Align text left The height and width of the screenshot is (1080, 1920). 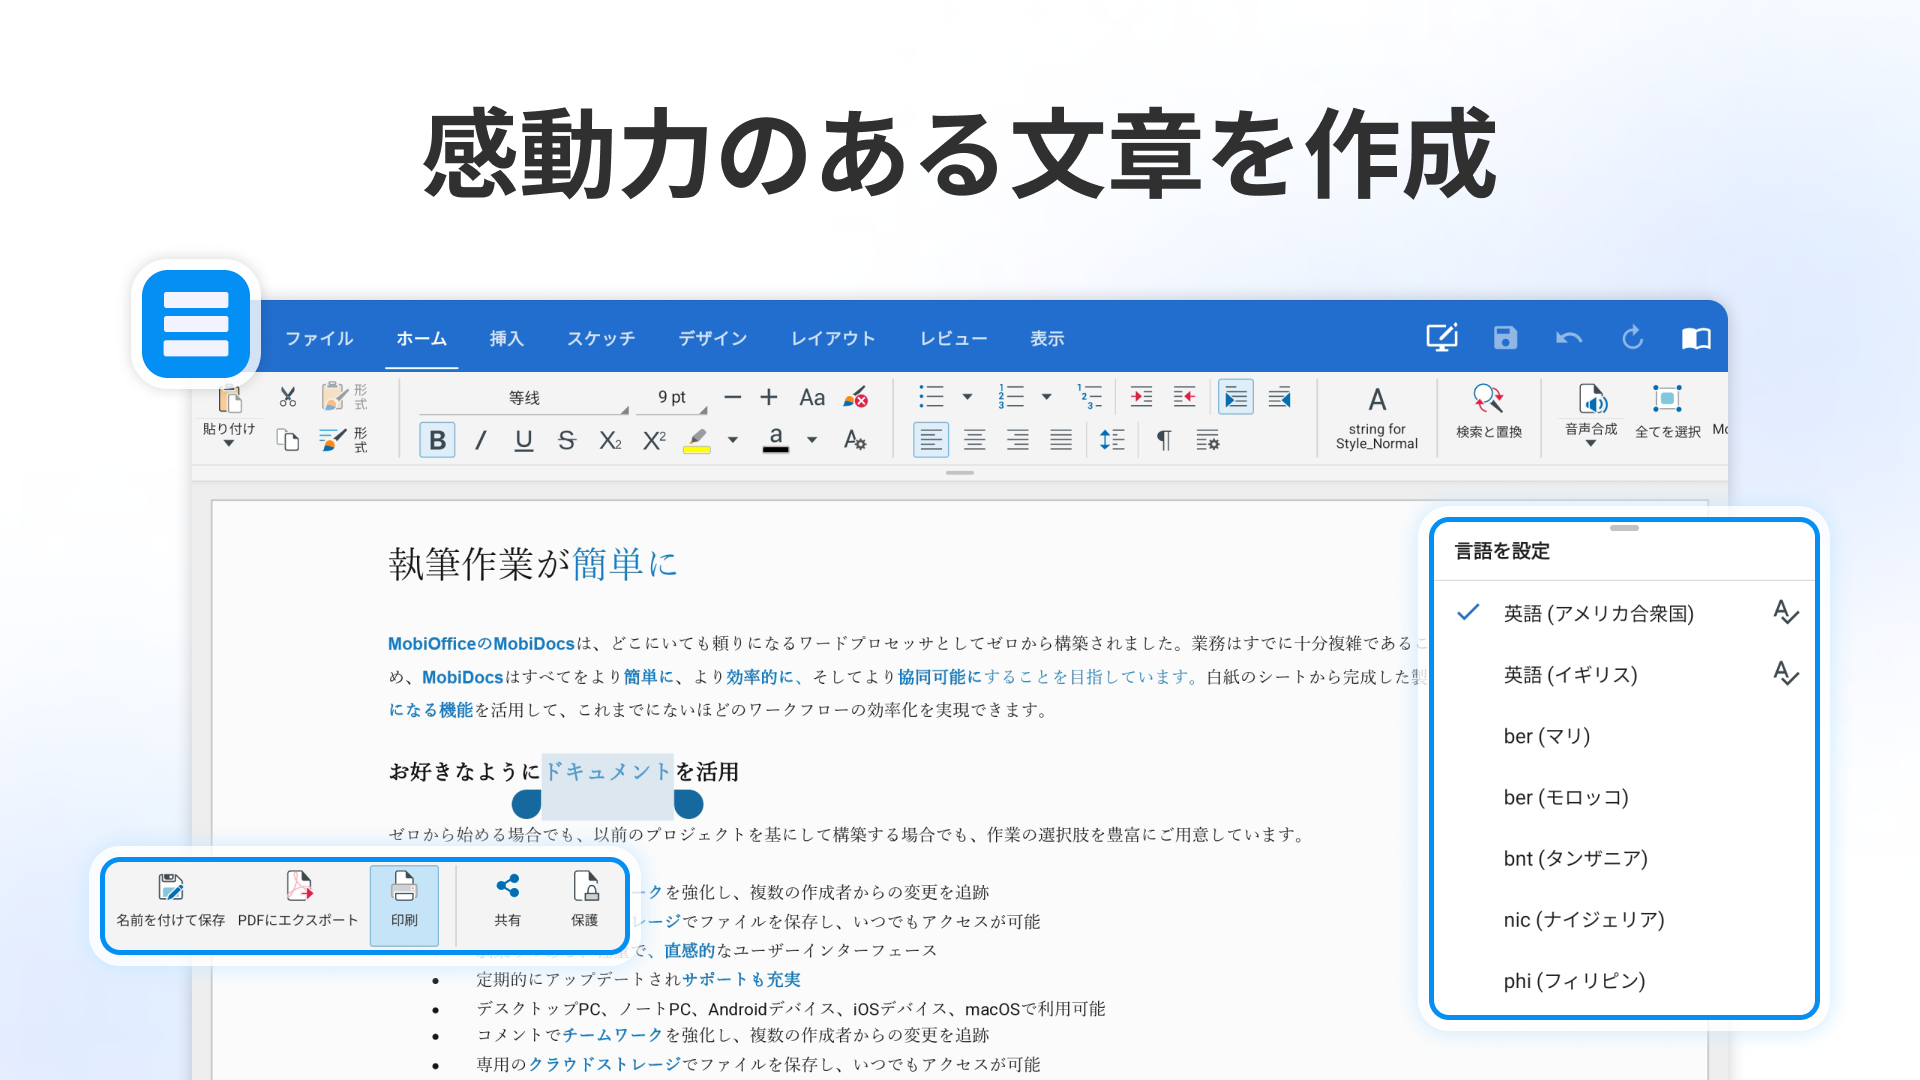click(x=931, y=440)
